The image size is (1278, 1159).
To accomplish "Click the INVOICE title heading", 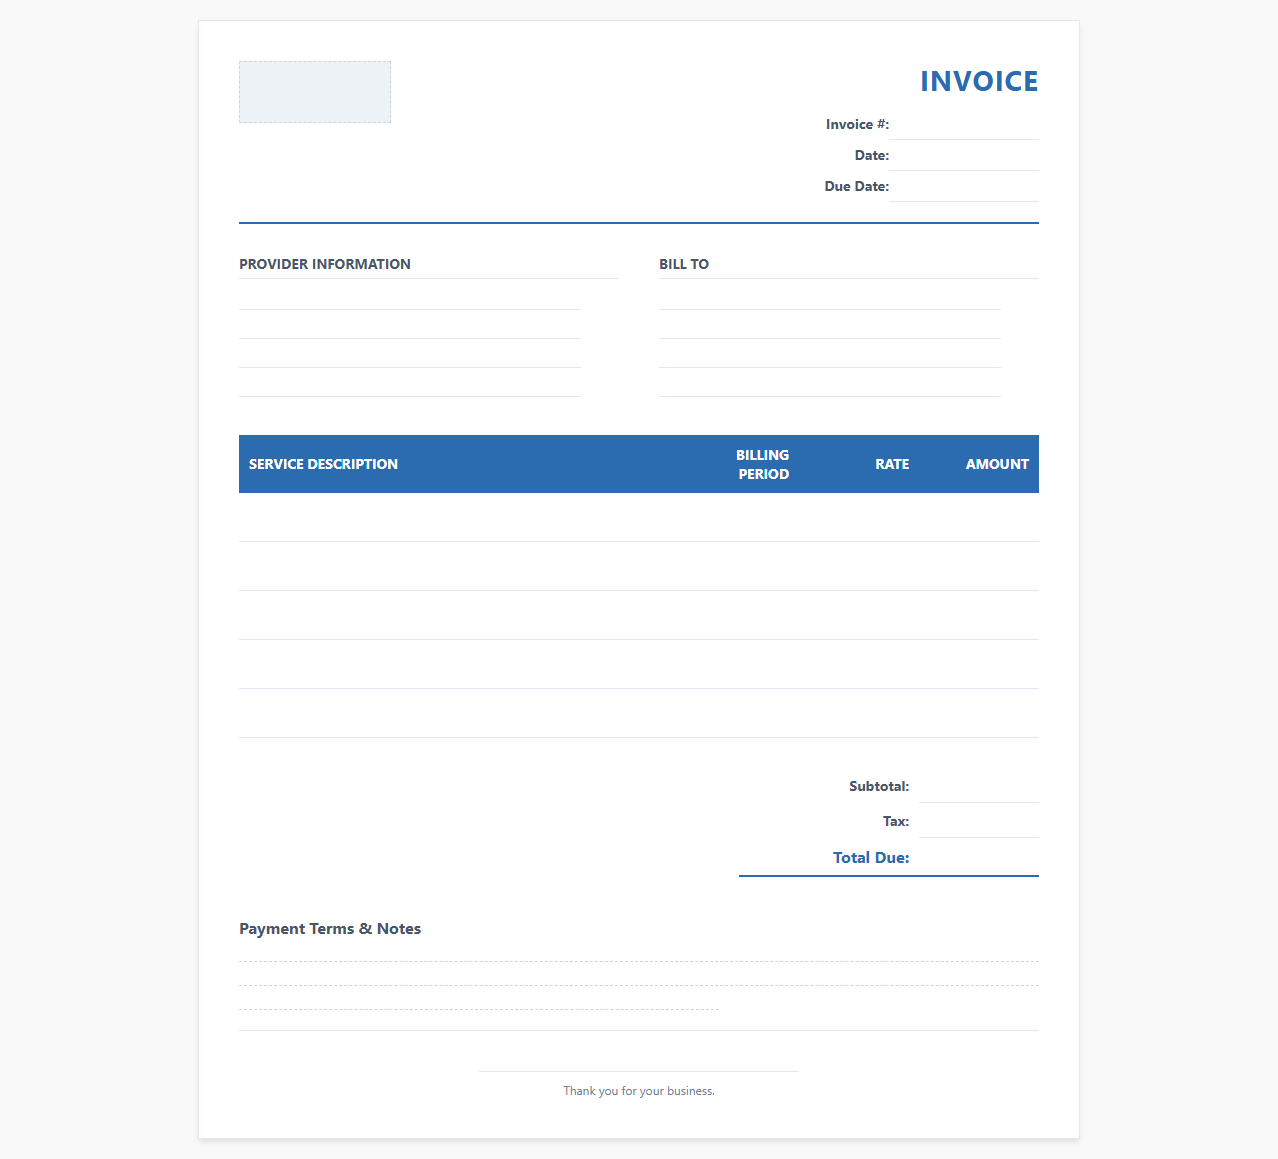I will pos(979,81).
